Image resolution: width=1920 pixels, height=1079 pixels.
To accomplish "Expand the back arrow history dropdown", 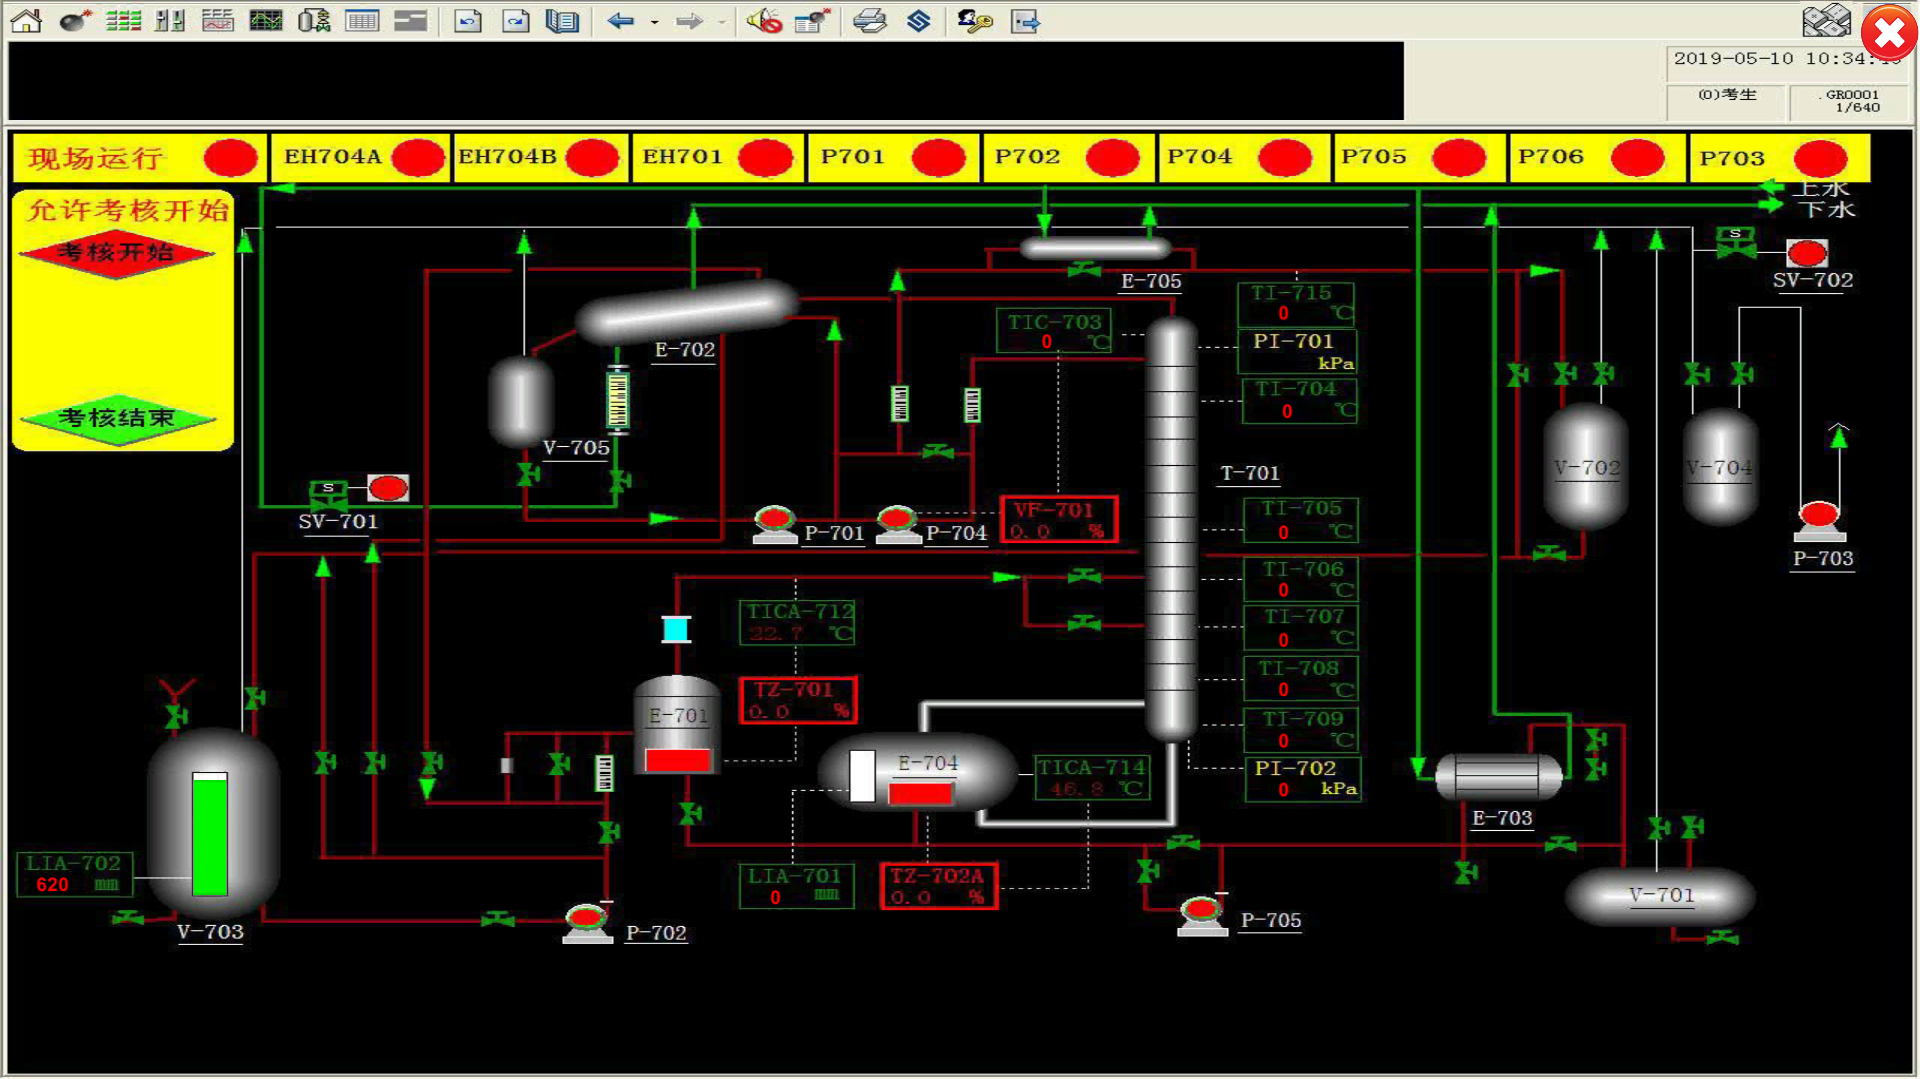I will (x=655, y=21).
